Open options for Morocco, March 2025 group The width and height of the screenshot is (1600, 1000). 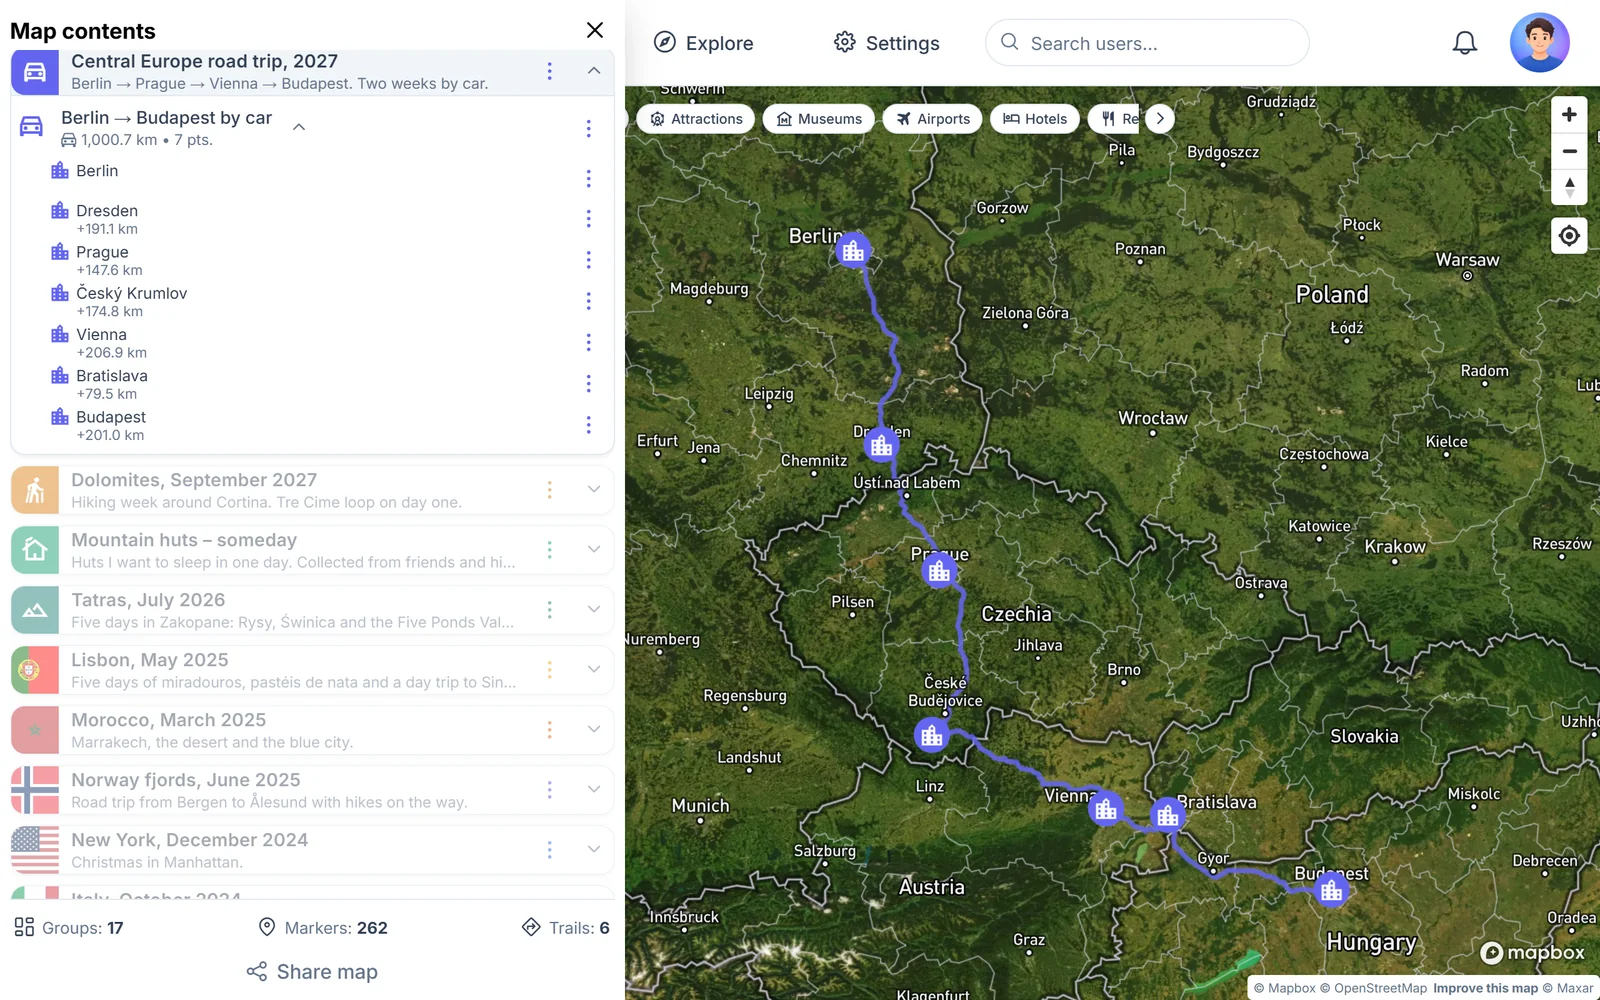pyautogui.click(x=549, y=729)
